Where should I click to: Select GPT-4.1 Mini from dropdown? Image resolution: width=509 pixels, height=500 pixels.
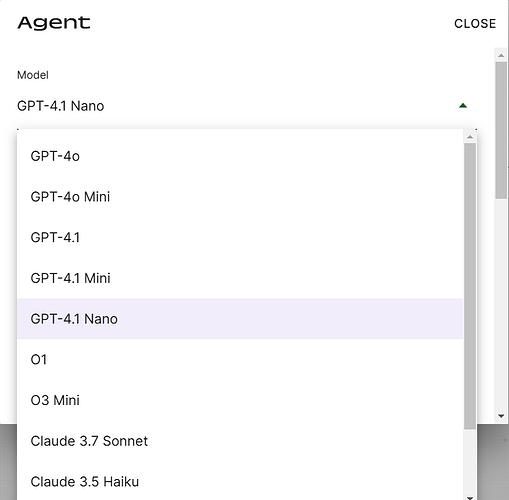coord(240,278)
